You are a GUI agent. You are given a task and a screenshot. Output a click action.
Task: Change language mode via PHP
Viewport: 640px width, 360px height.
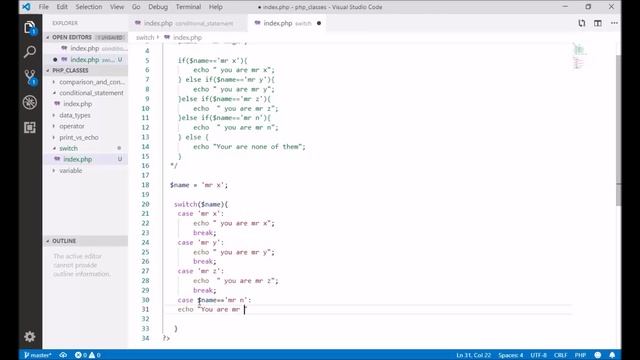[x=580, y=355]
